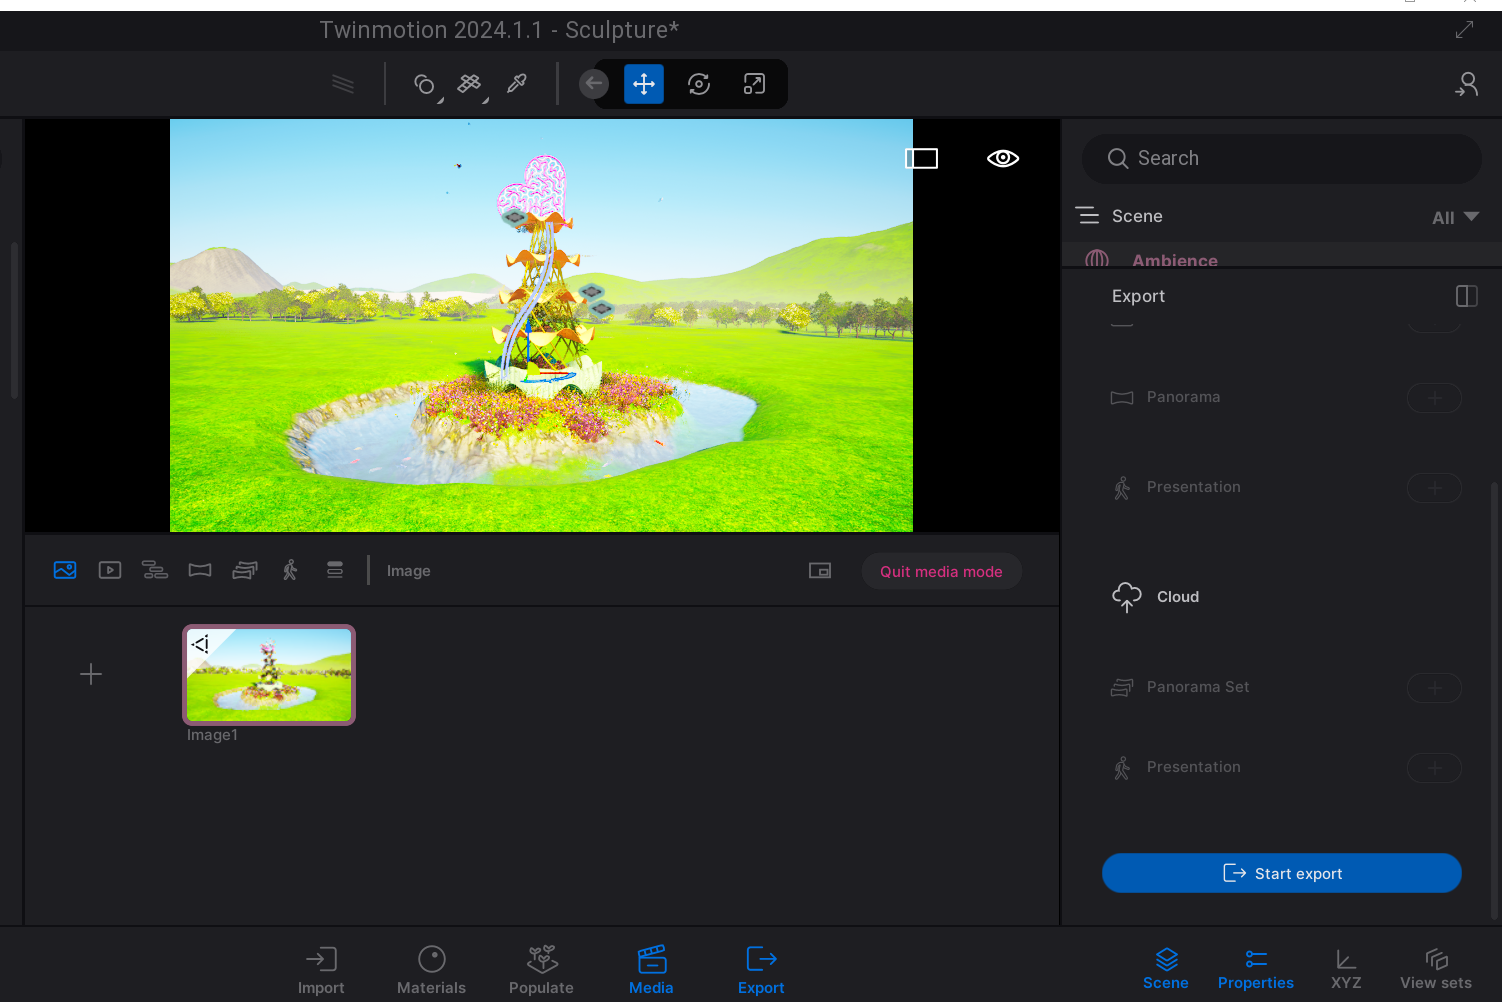Select the Translate move tool
Image resolution: width=1502 pixels, height=1002 pixels.
644,84
